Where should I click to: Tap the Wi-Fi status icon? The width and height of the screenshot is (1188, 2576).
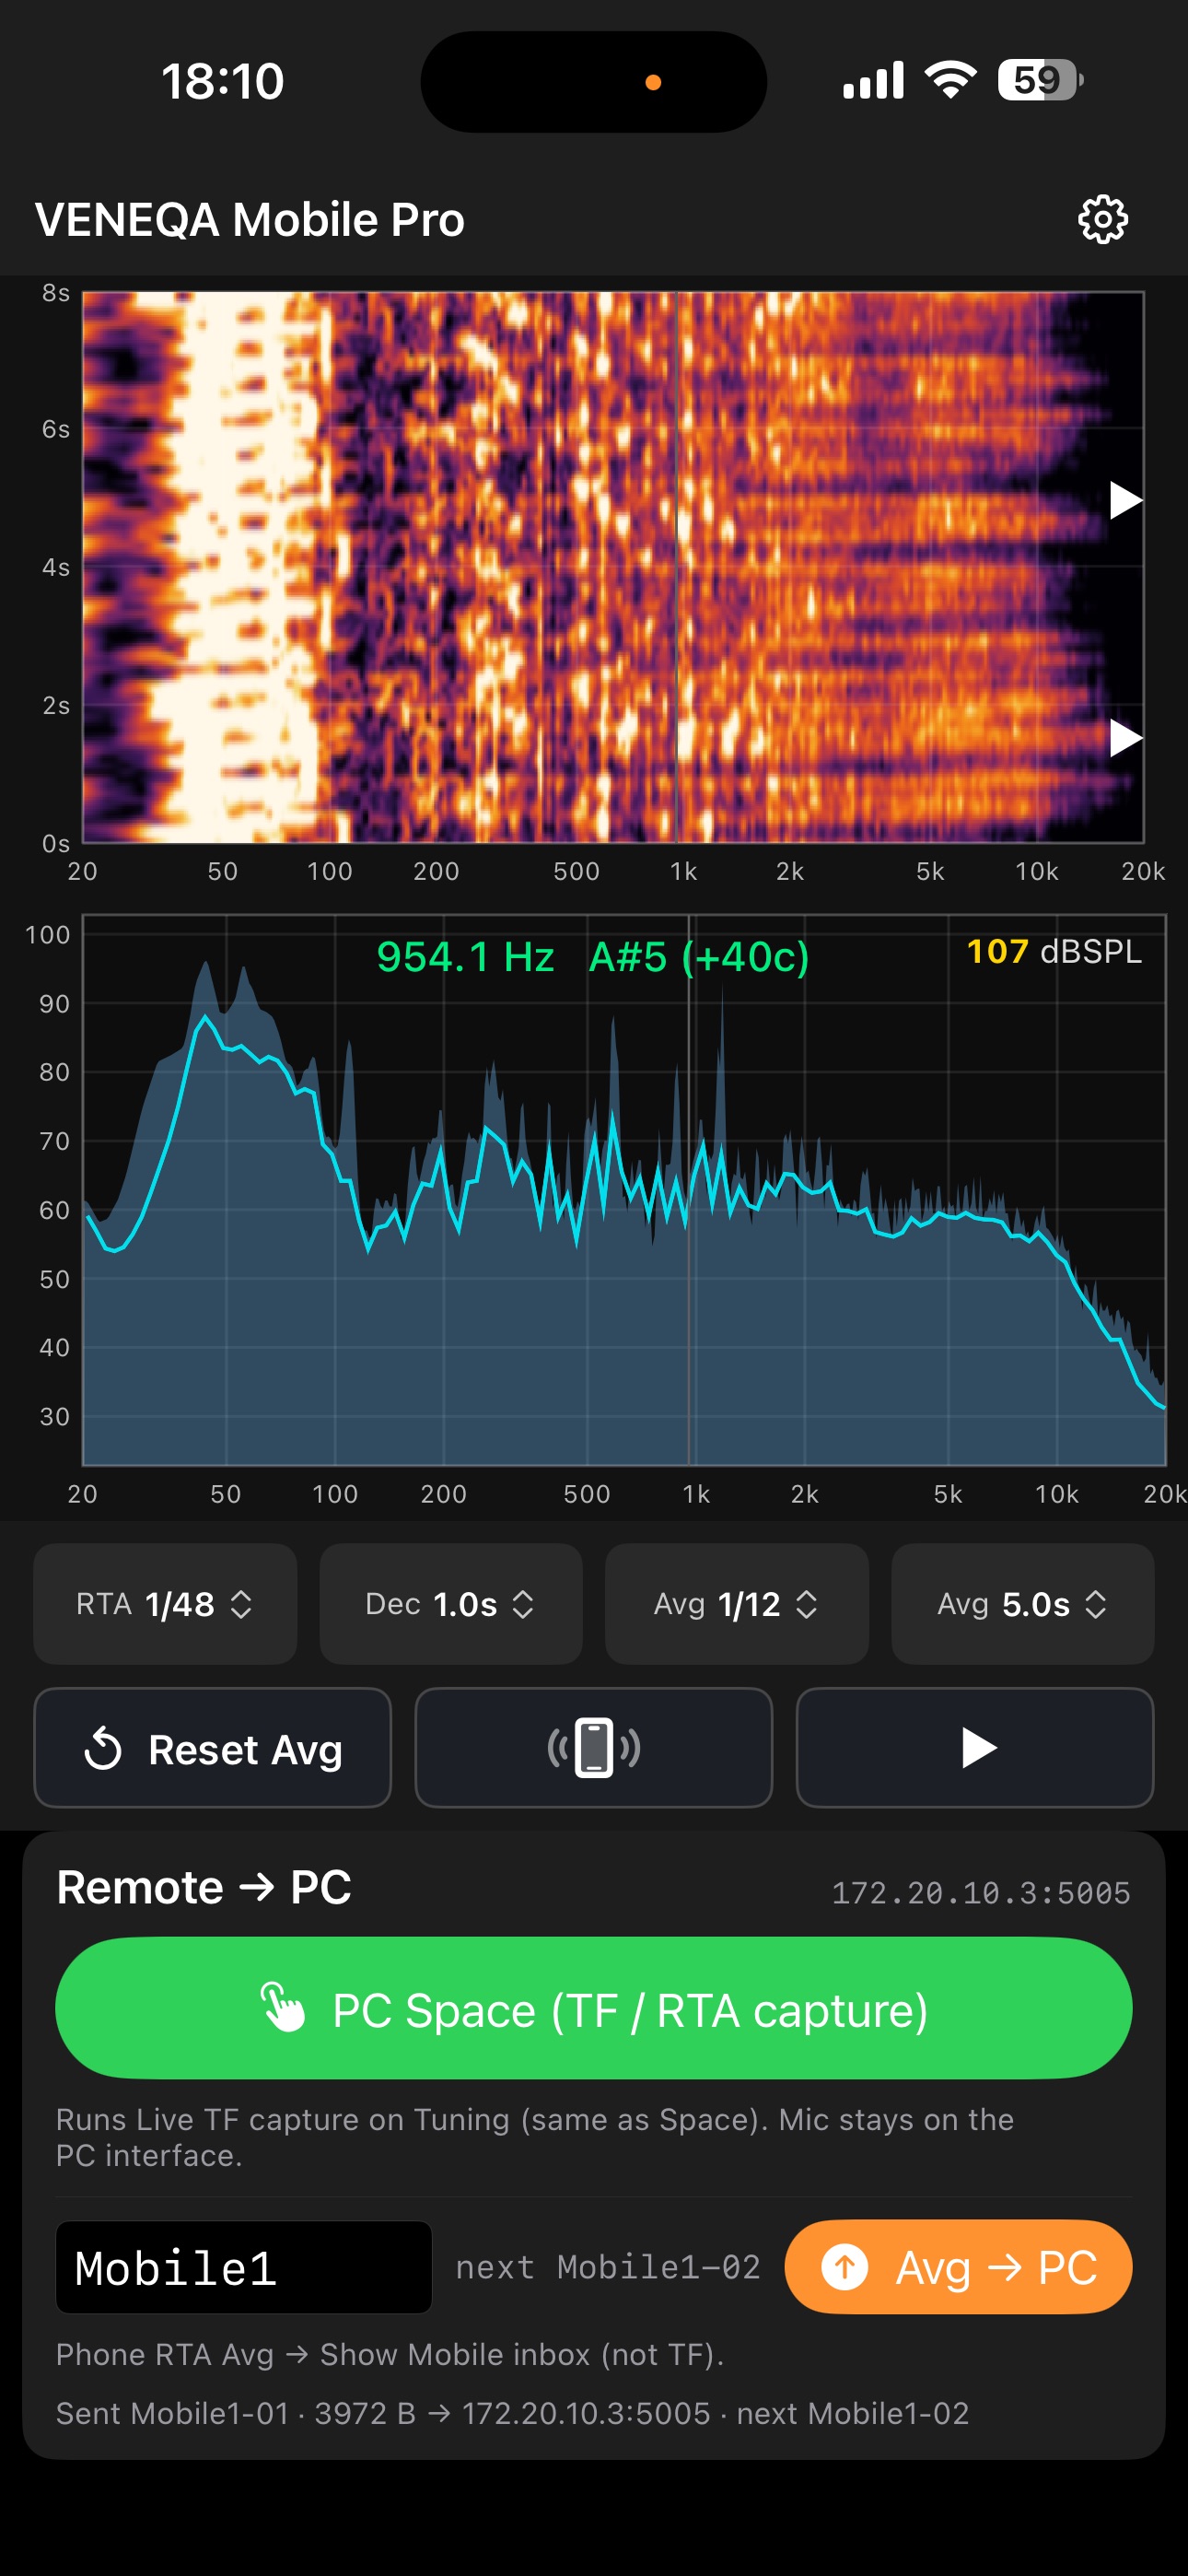tap(950, 80)
